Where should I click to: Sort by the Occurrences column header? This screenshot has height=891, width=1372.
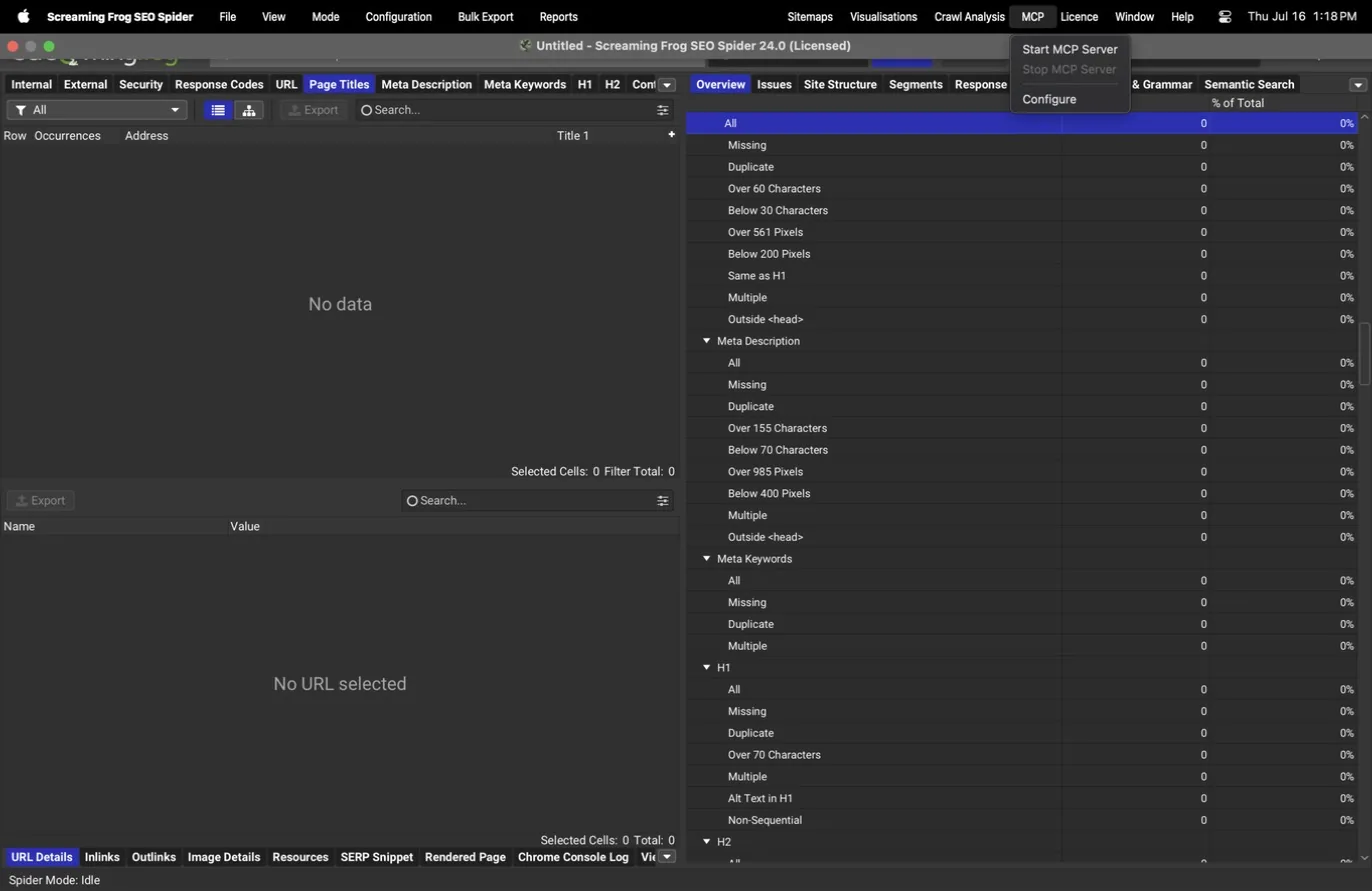67,135
